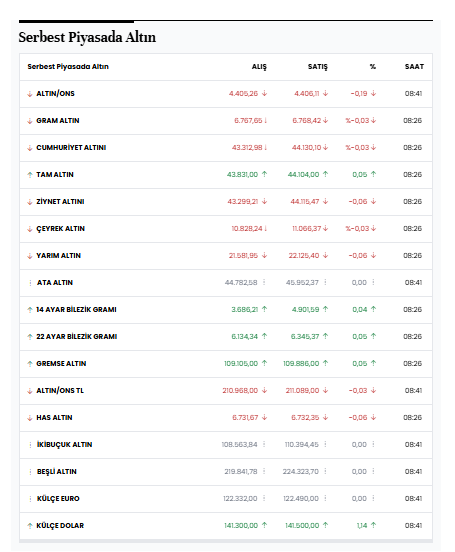Open the 14 AYAR BİLEZİK GRAMI link
Screen dimensions: 455x552
[x=76, y=310]
